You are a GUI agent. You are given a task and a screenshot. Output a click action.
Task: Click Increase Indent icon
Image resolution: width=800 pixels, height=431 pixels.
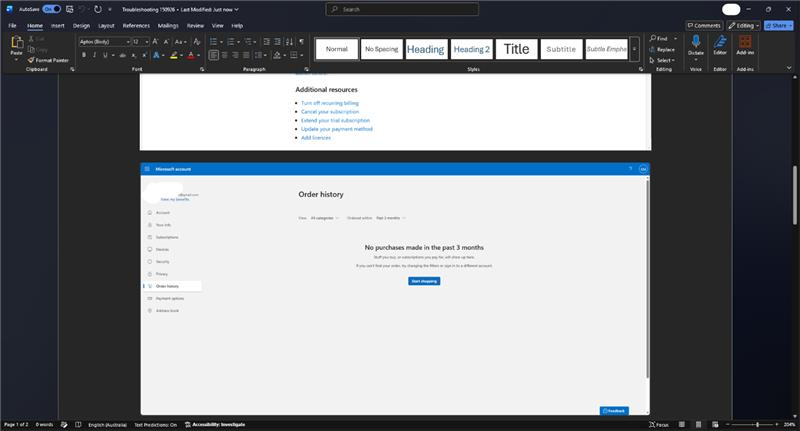tap(278, 42)
